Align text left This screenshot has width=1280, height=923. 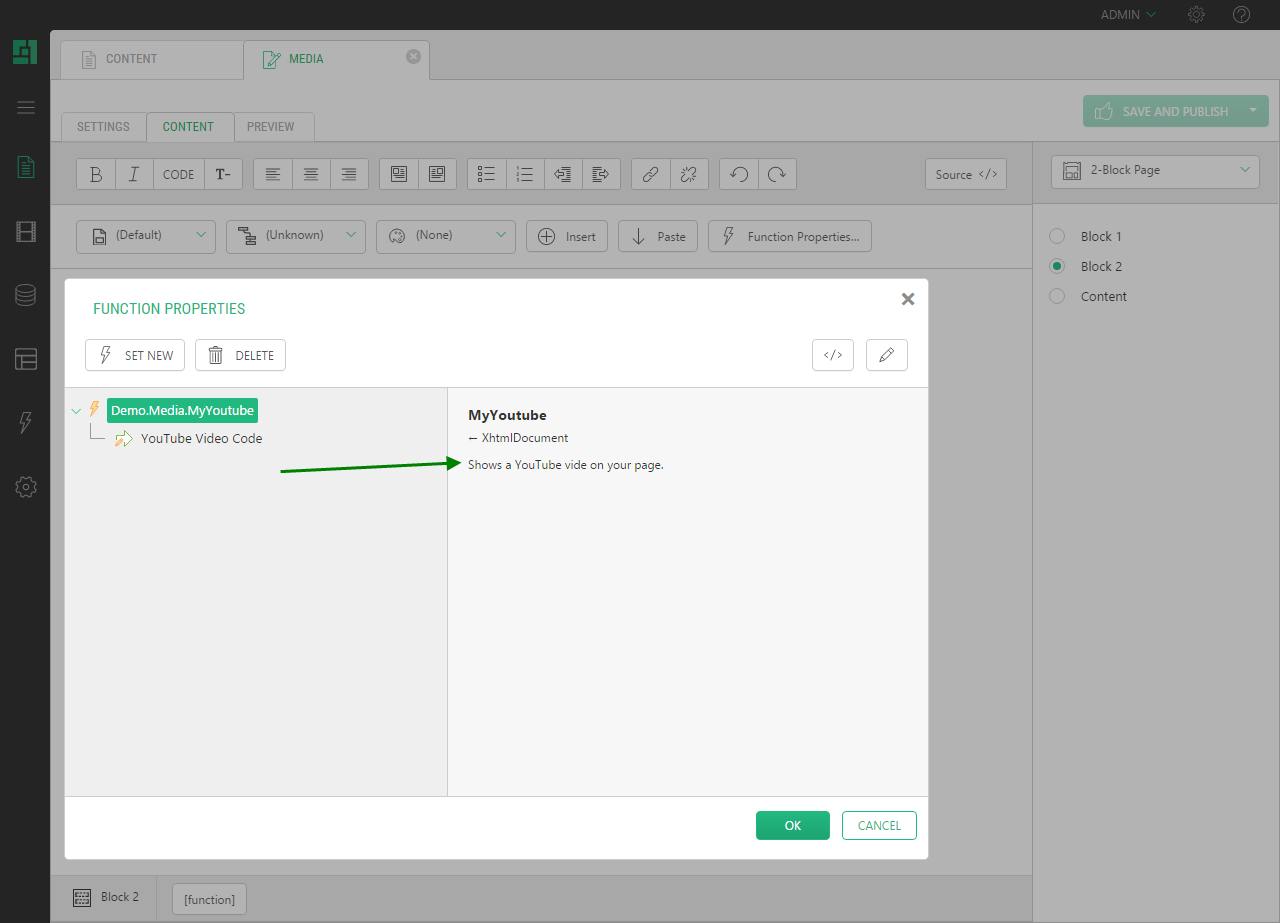pyautogui.click(x=273, y=174)
